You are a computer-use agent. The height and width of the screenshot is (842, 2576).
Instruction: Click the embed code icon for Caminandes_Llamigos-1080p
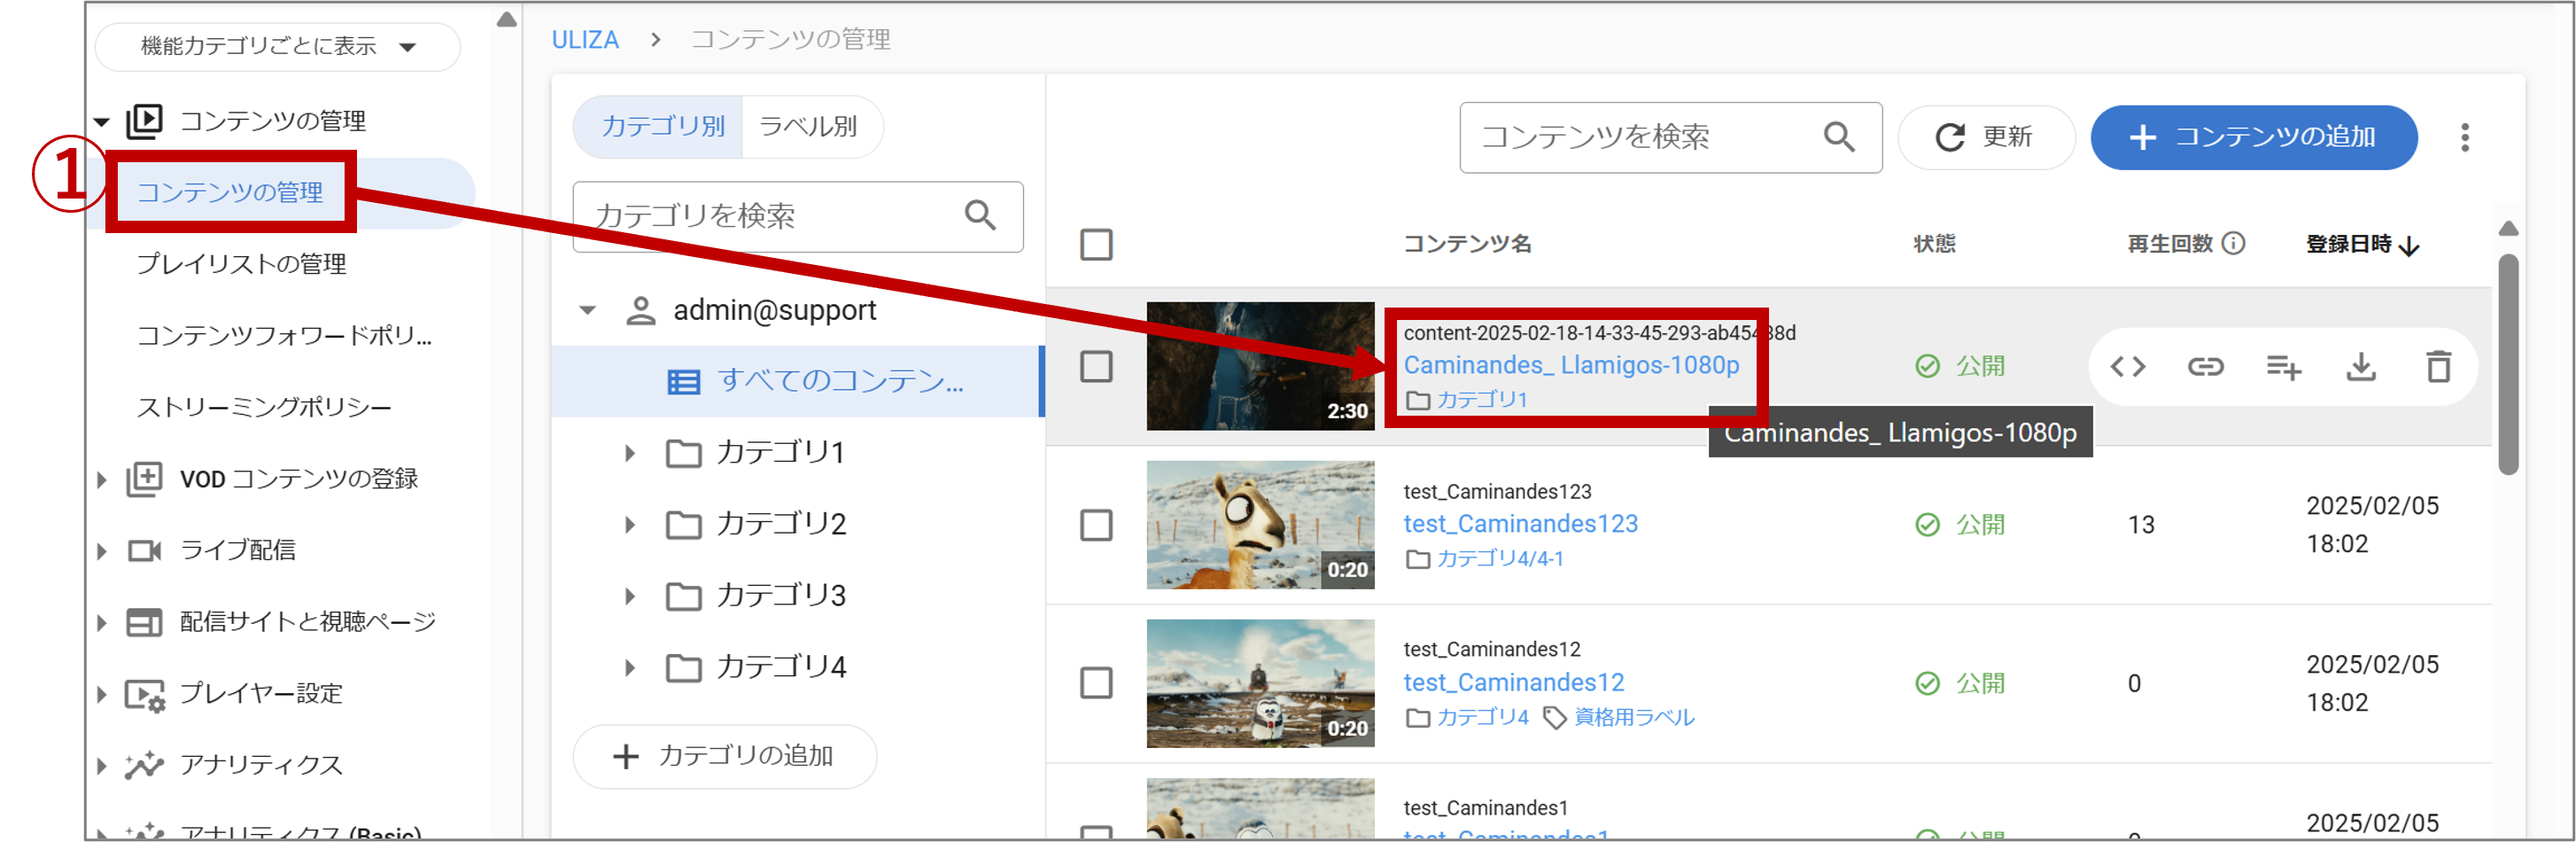(2127, 367)
